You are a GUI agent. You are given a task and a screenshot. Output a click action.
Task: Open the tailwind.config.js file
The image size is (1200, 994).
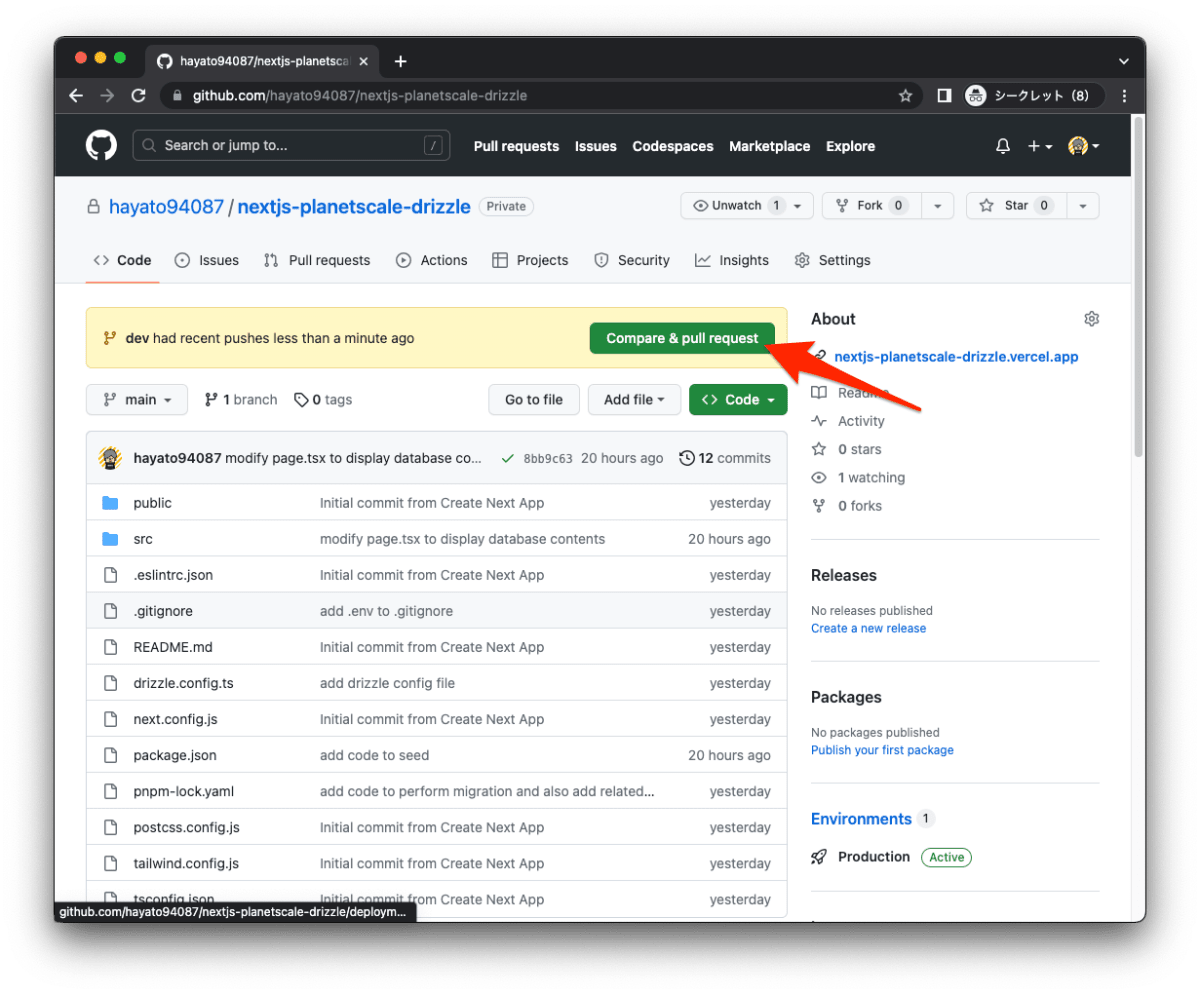tap(186, 864)
